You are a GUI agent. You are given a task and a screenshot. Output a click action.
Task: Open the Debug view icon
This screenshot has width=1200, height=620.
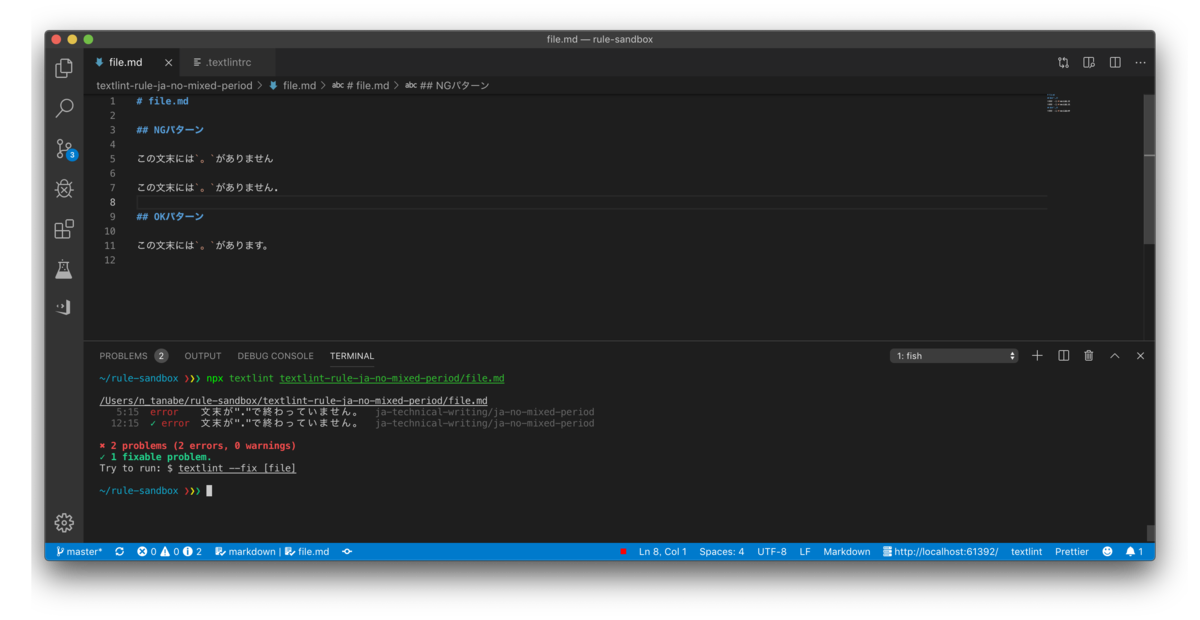click(64, 189)
